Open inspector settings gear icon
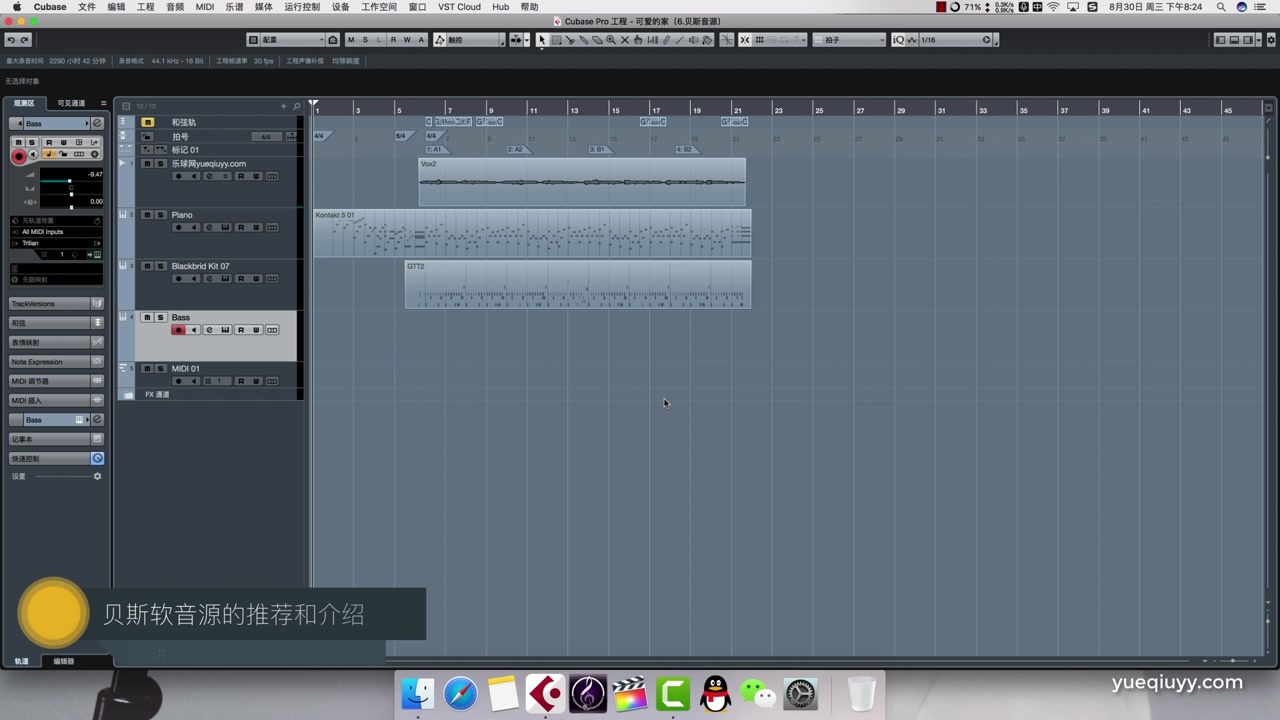The height and width of the screenshot is (720, 1280). tap(97, 476)
